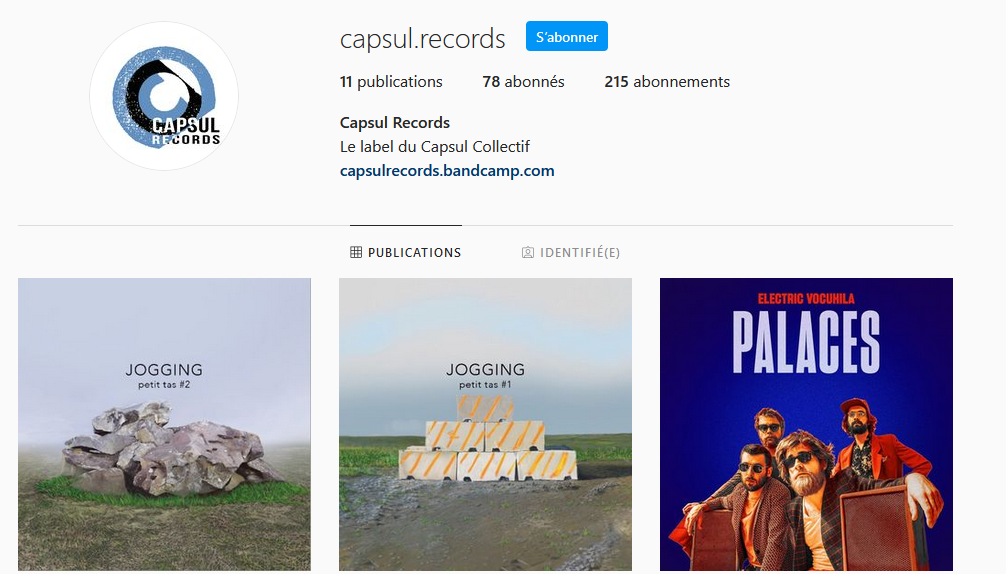
Task: Subscribe with the S'abonner button
Action: [x=567, y=37]
